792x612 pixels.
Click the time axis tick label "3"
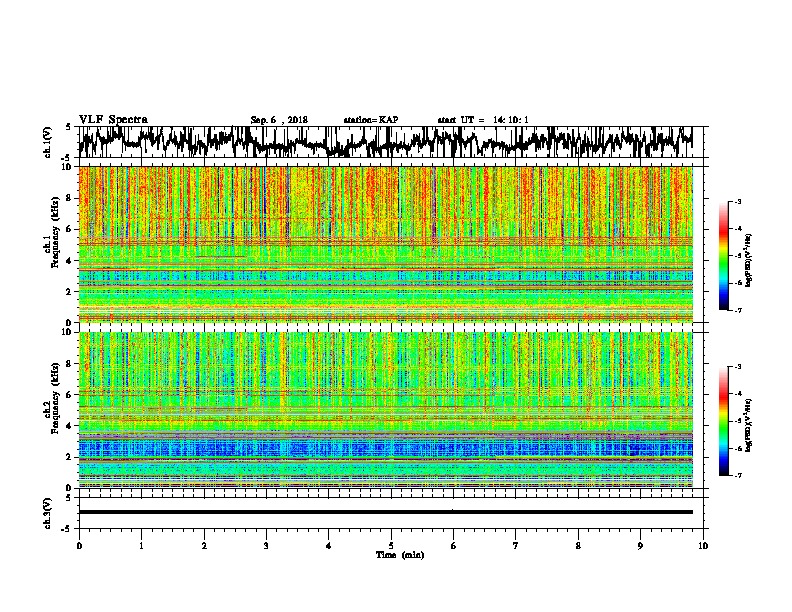point(266,546)
